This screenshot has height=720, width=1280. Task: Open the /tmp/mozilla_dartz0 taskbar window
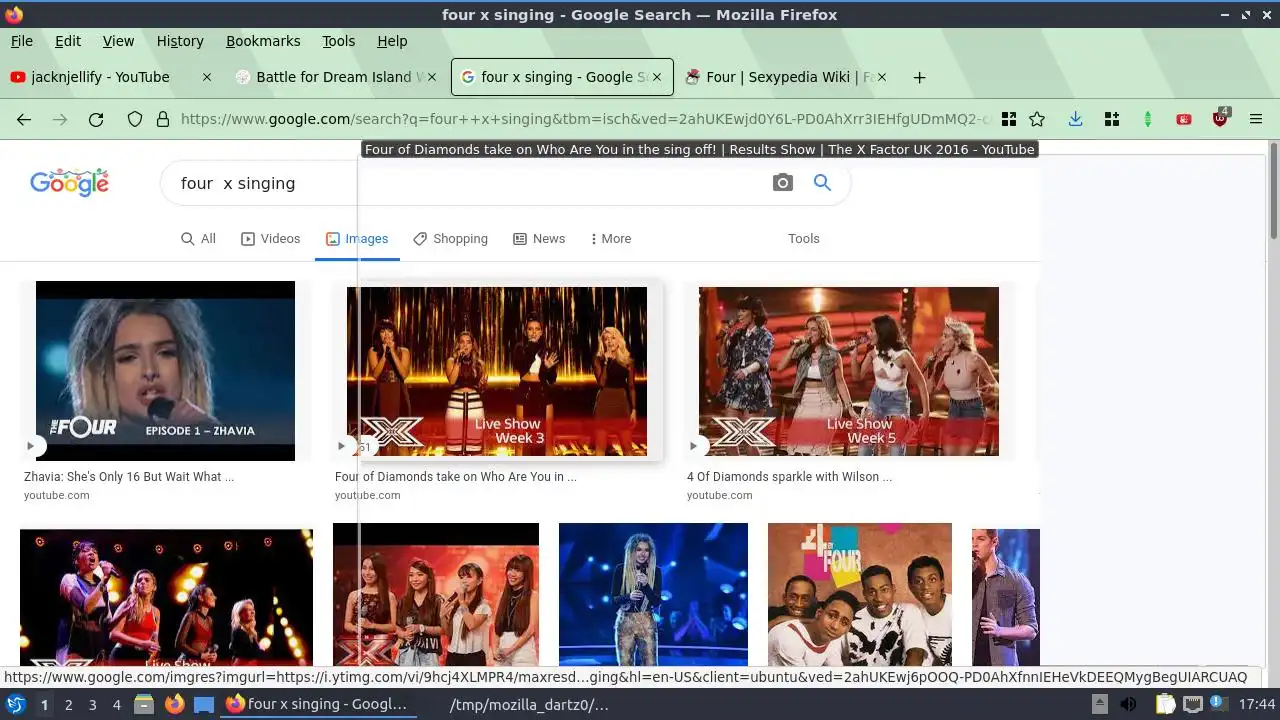click(x=530, y=704)
